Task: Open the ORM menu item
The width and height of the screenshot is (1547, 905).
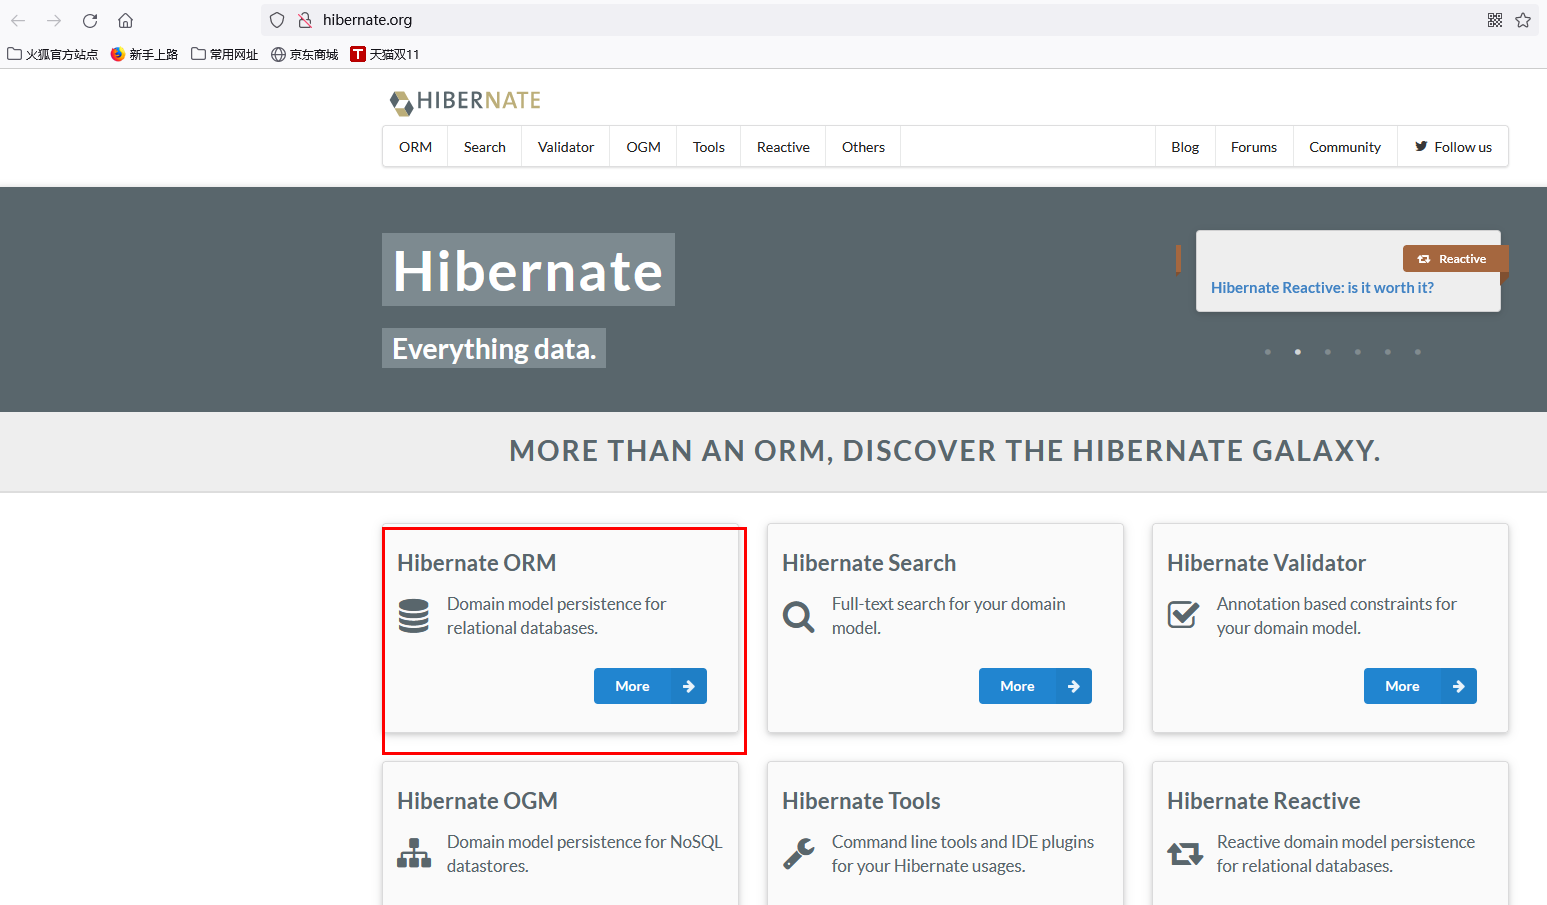Action: click(x=415, y=147)
